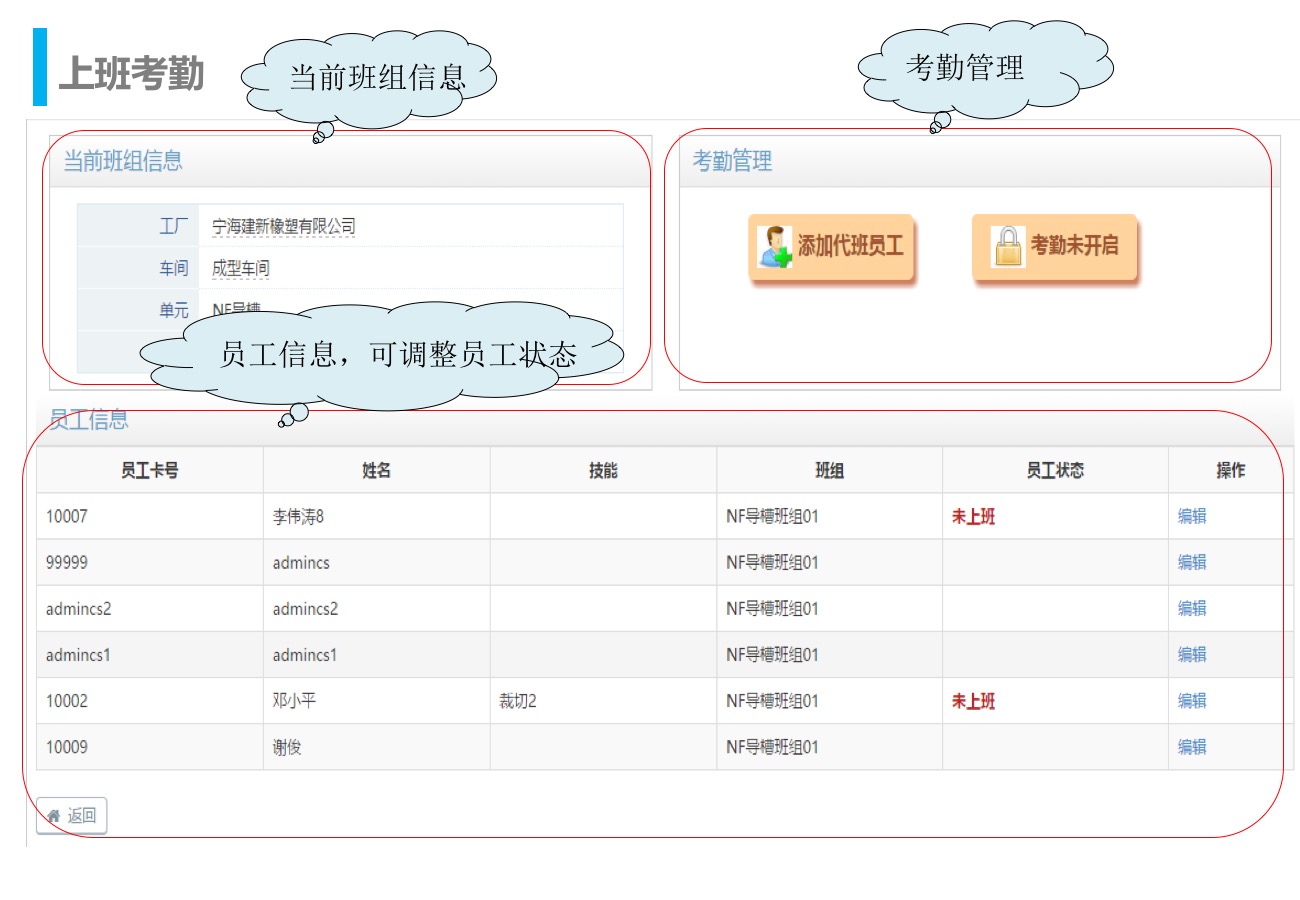The image size is (1300, 900).
Task: Open 编辑 for the admincs1 row
Action: click(1191, 654)
